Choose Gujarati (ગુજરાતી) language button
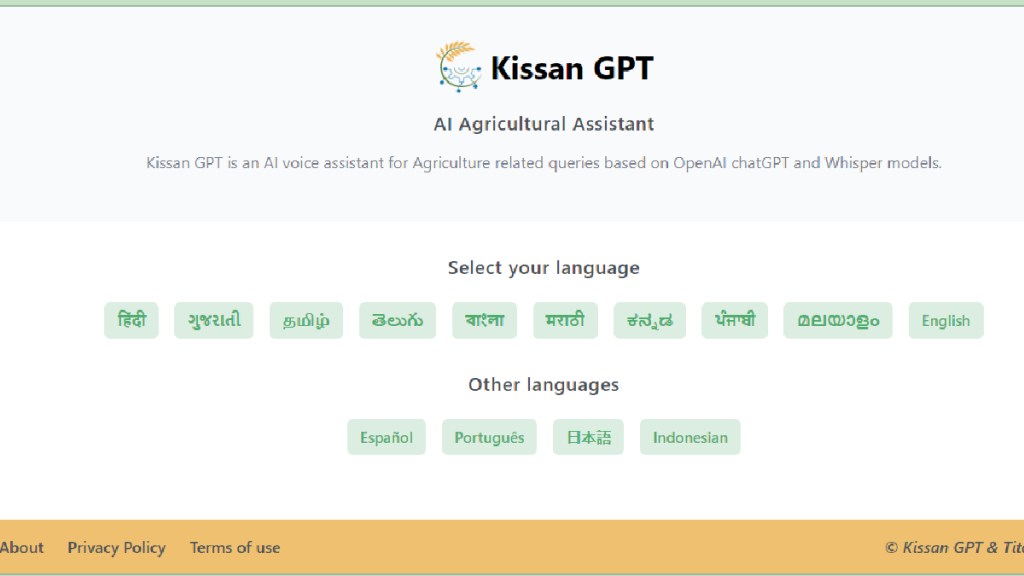The width and height of the screenshot is (1024, 576). 214,321
